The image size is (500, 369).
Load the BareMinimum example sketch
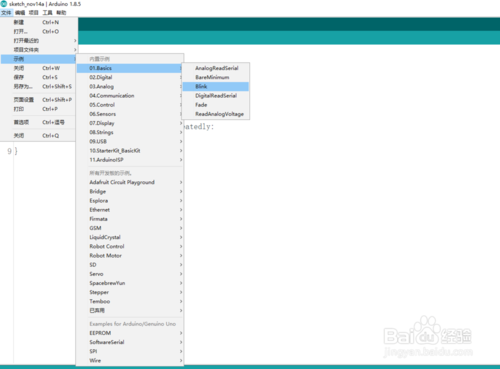tap(216, 77)
